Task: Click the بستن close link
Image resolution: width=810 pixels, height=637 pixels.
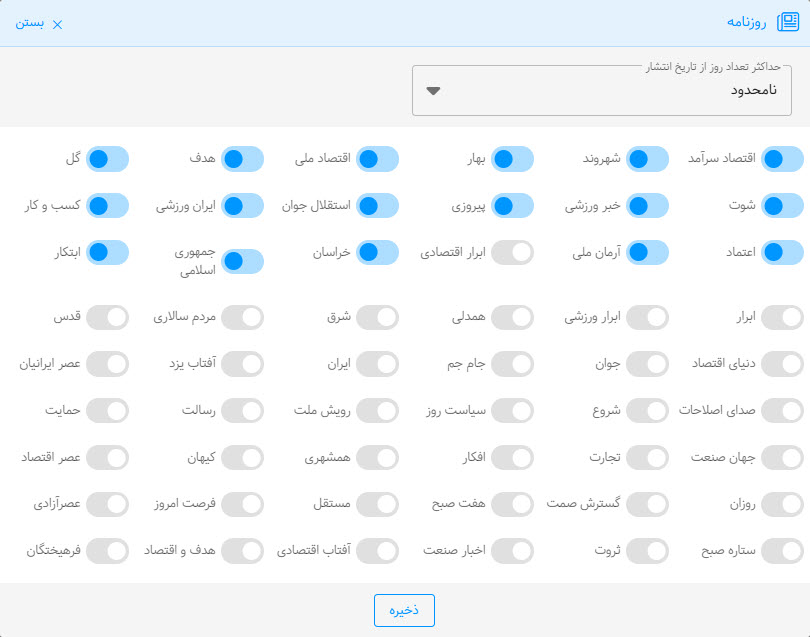Action: click(x=29, y=24)
